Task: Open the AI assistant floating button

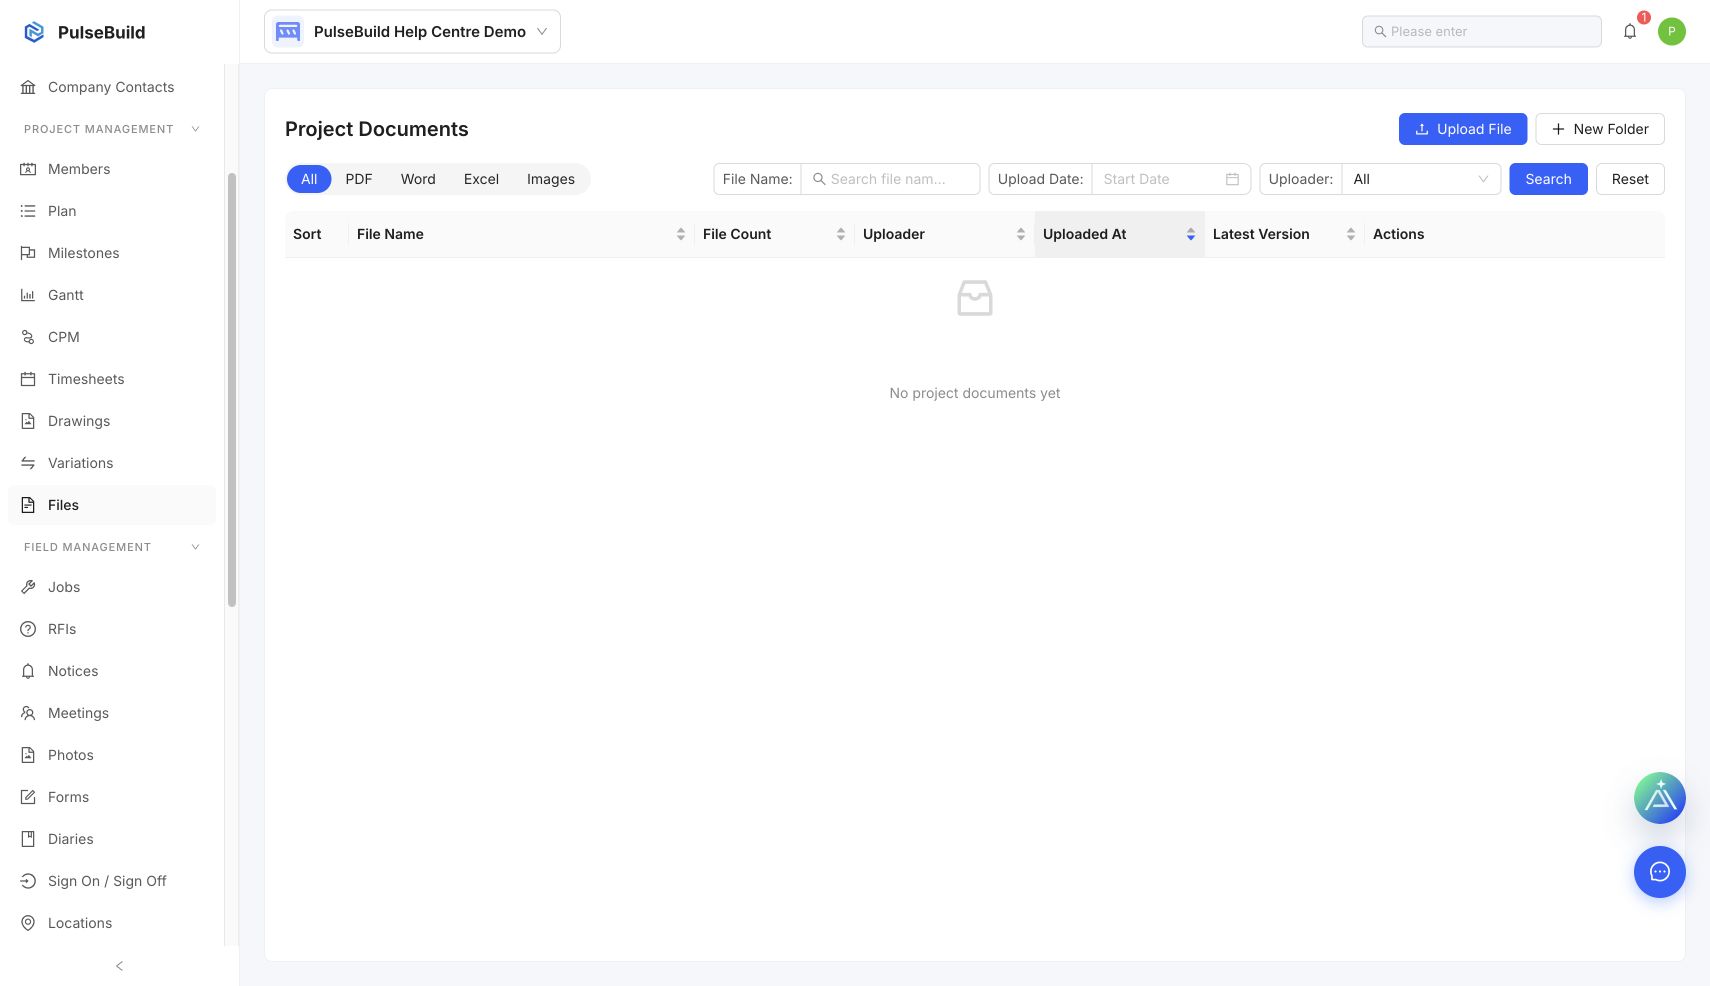Action: pos(1660,798)
